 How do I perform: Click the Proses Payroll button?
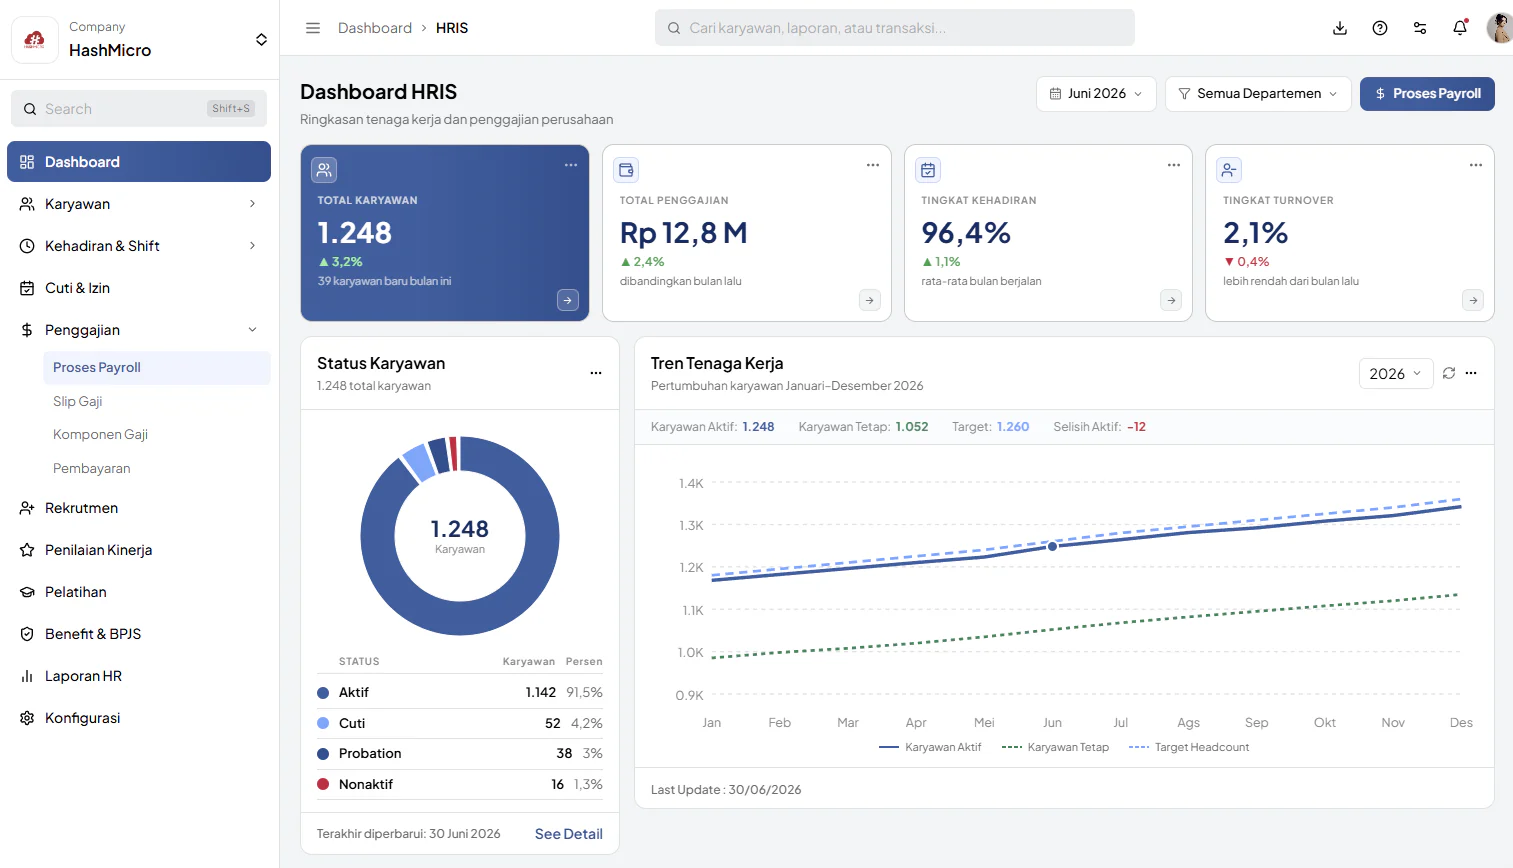tap(1427, 94)
